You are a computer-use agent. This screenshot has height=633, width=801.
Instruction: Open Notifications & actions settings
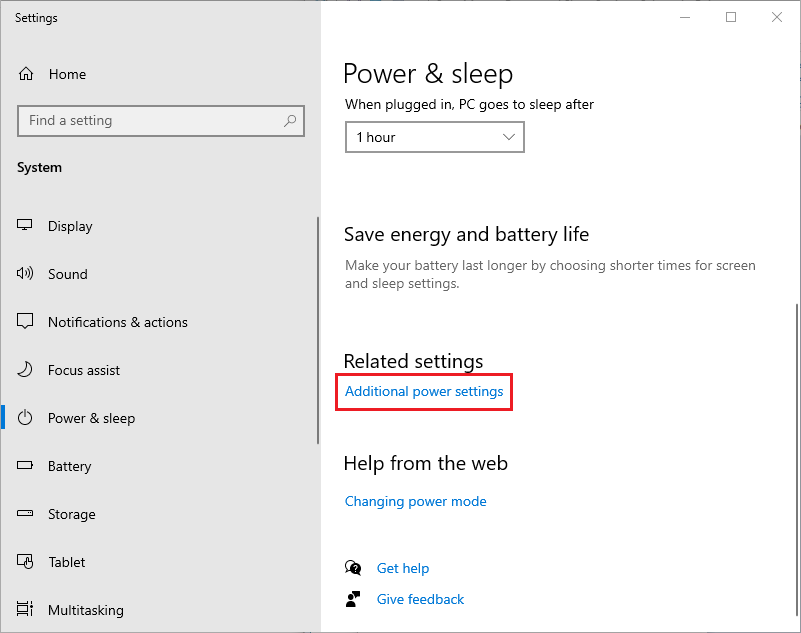pyautogui.click(x=117, y=322)
